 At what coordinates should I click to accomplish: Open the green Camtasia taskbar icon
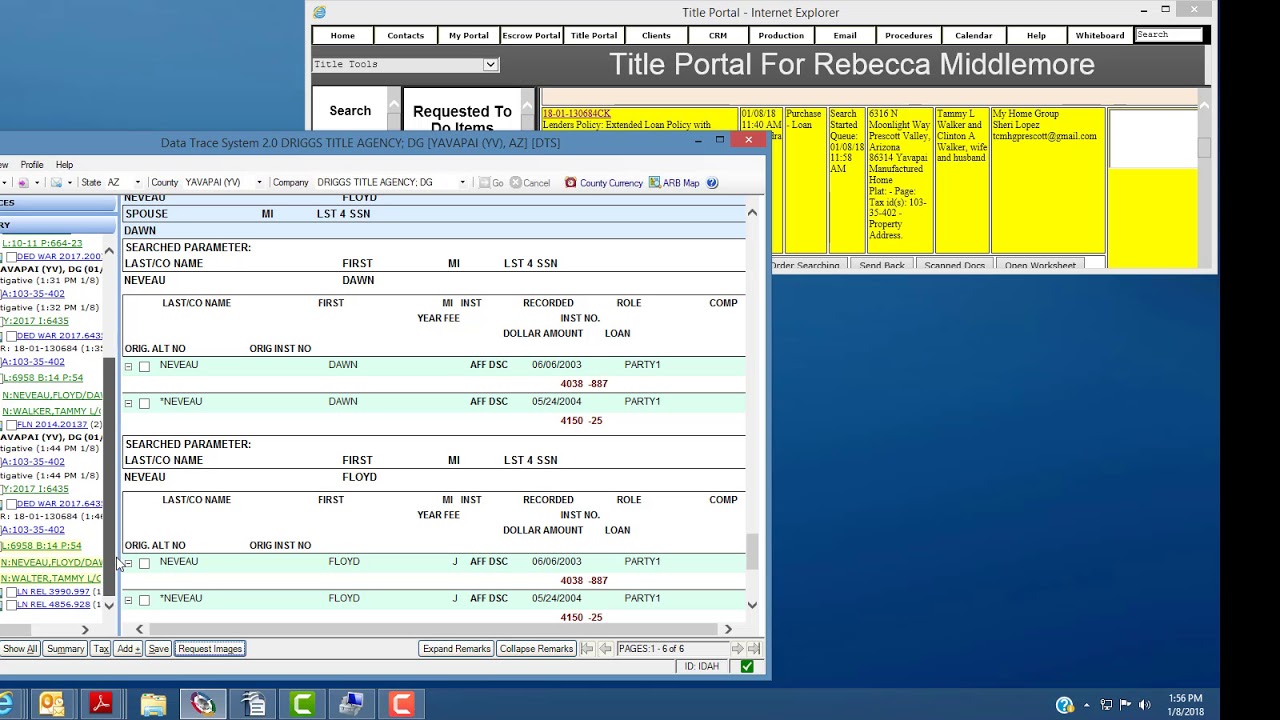[x=302, y=704]
